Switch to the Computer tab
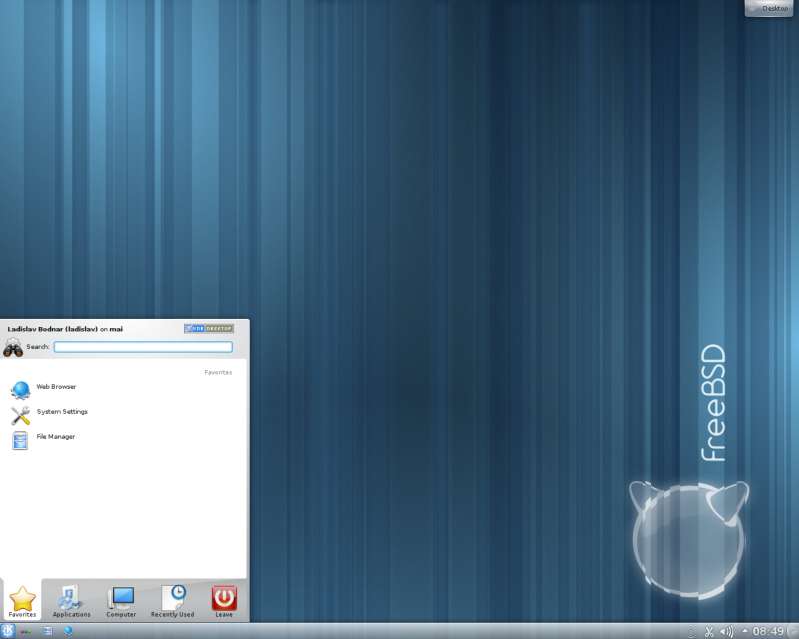799x639 pixels. [121, 601]
